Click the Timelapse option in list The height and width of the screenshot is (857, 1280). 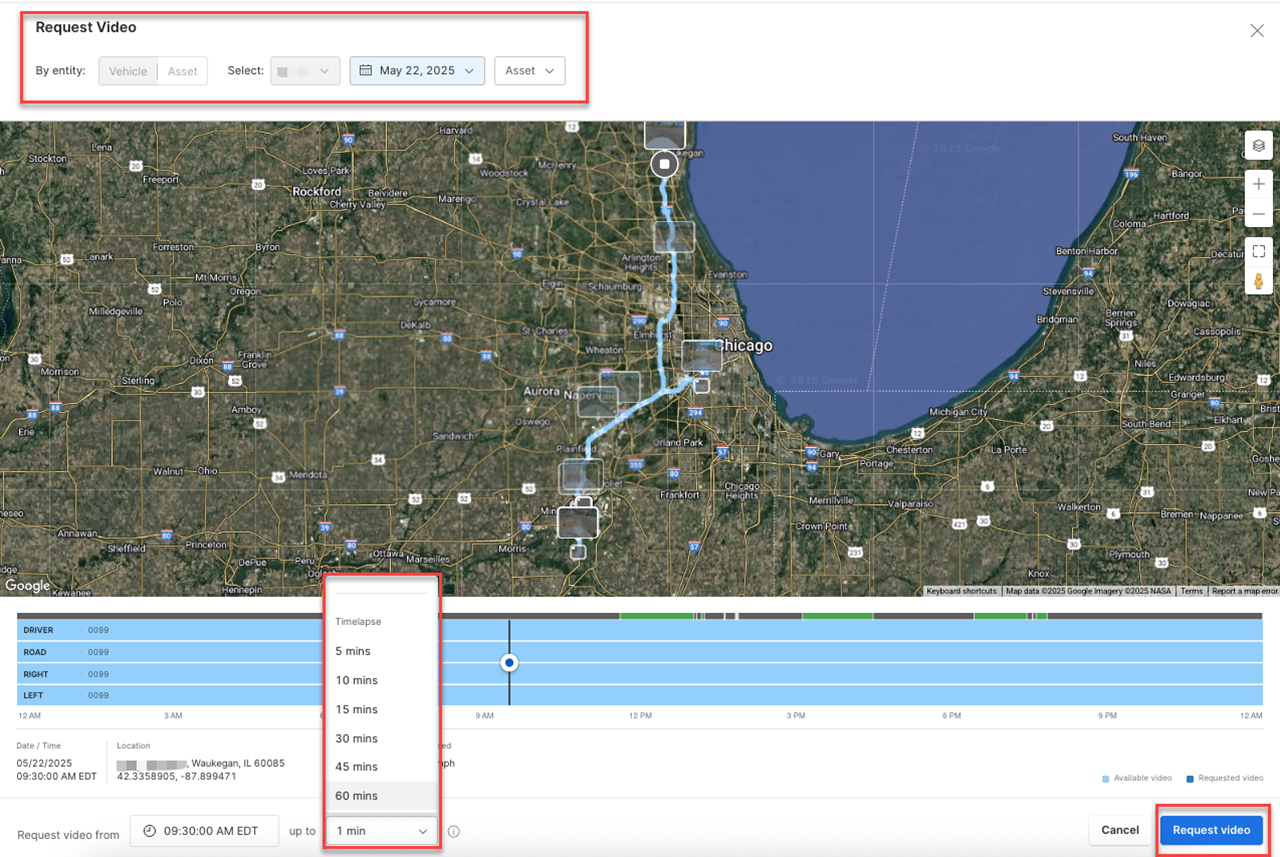click(358, 622)
